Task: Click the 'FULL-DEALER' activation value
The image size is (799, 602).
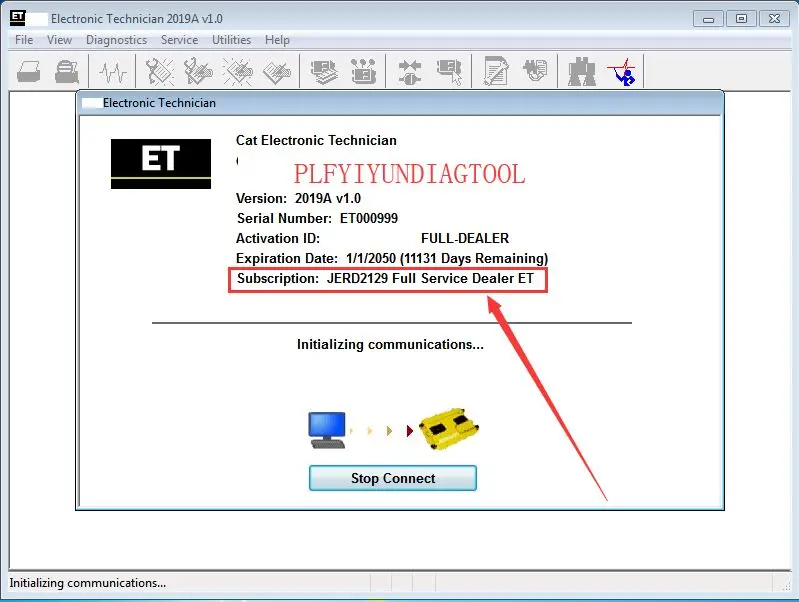Action: 465,238
